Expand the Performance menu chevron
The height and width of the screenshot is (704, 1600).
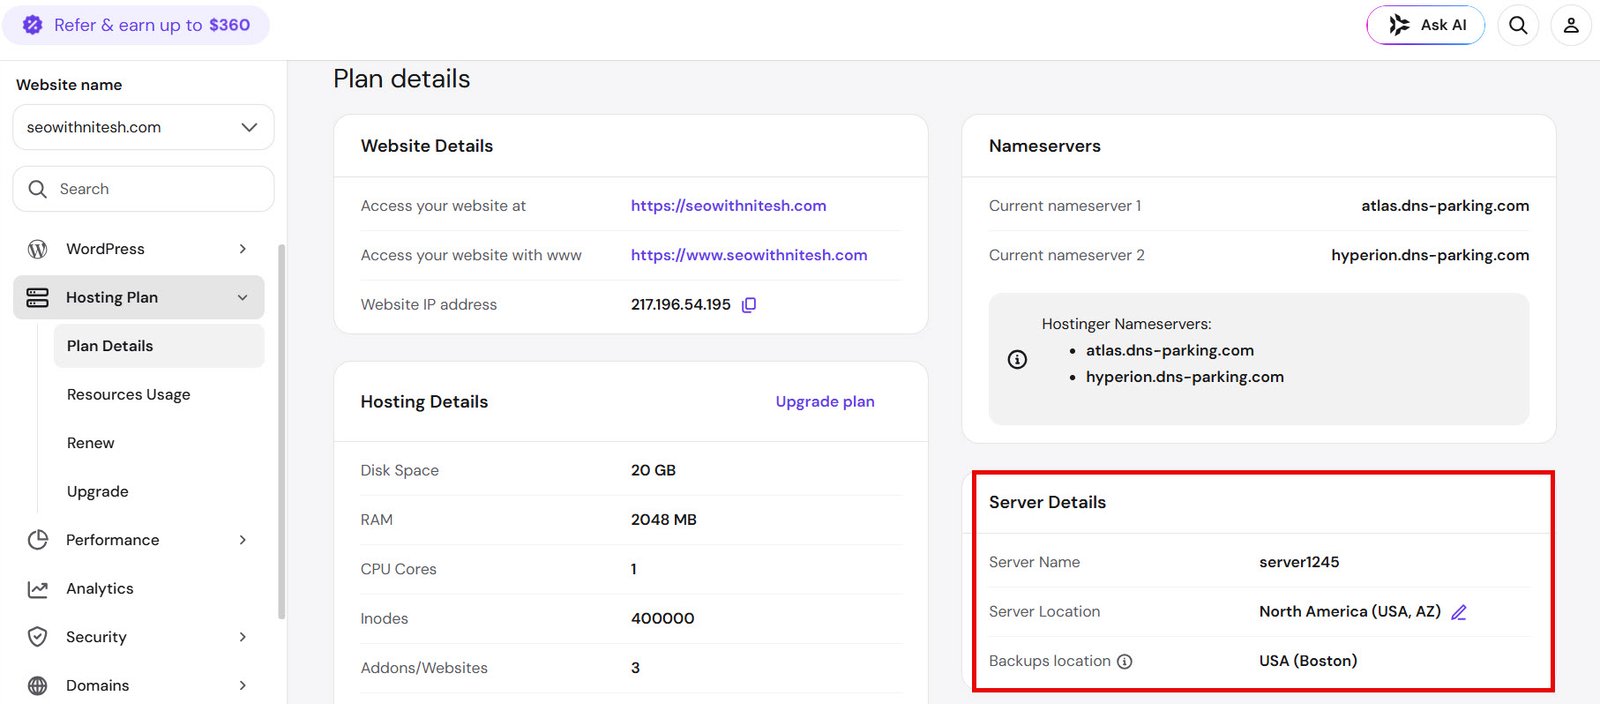(243, 540)
